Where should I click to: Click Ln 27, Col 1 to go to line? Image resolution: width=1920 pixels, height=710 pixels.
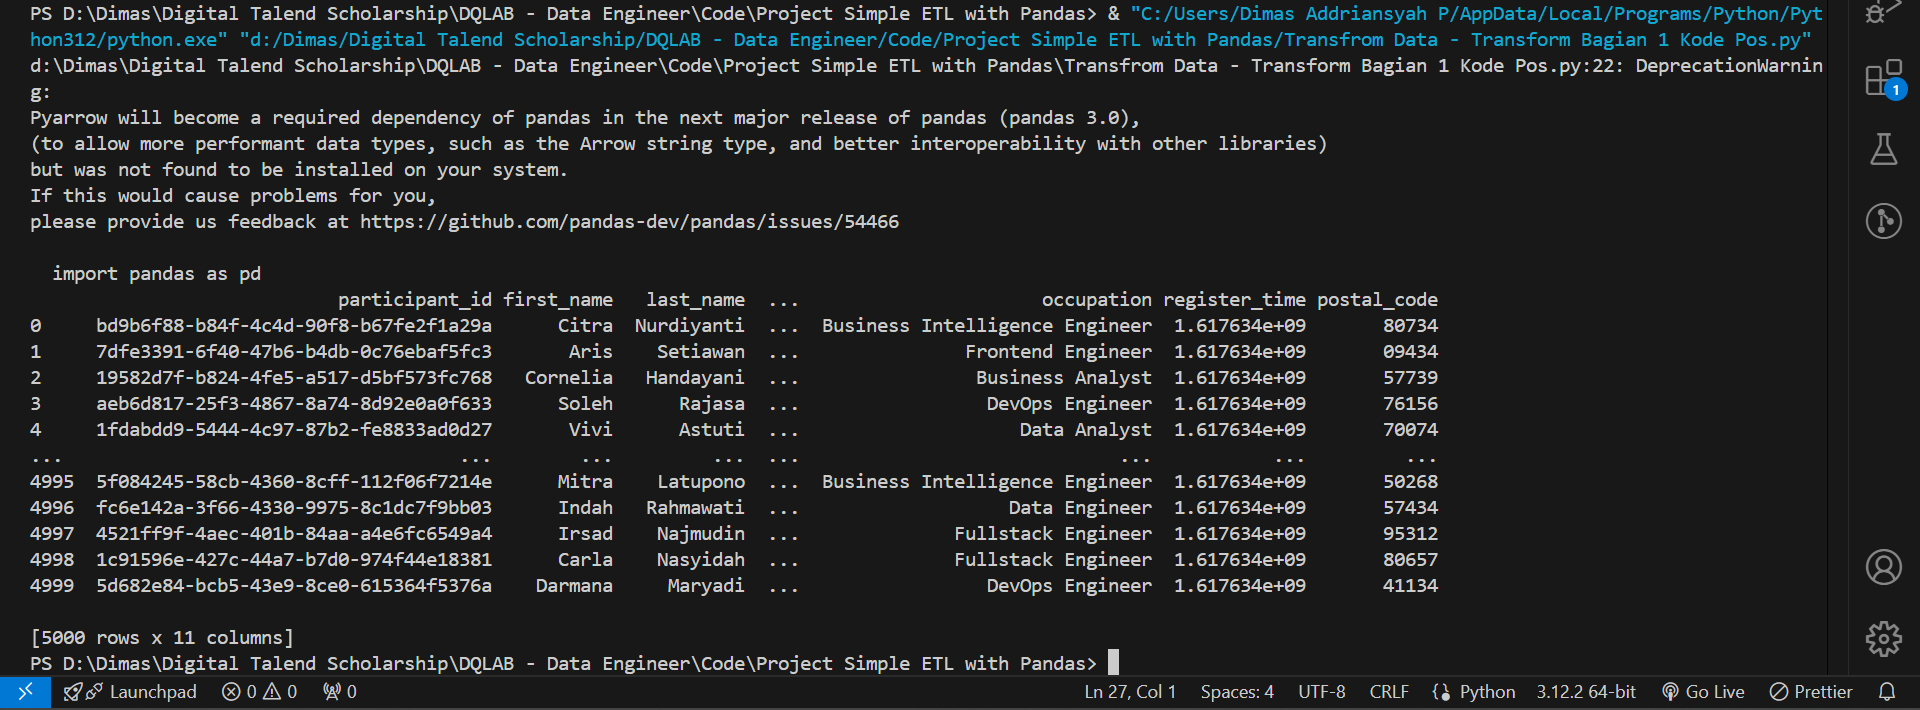coord(1130,692)
